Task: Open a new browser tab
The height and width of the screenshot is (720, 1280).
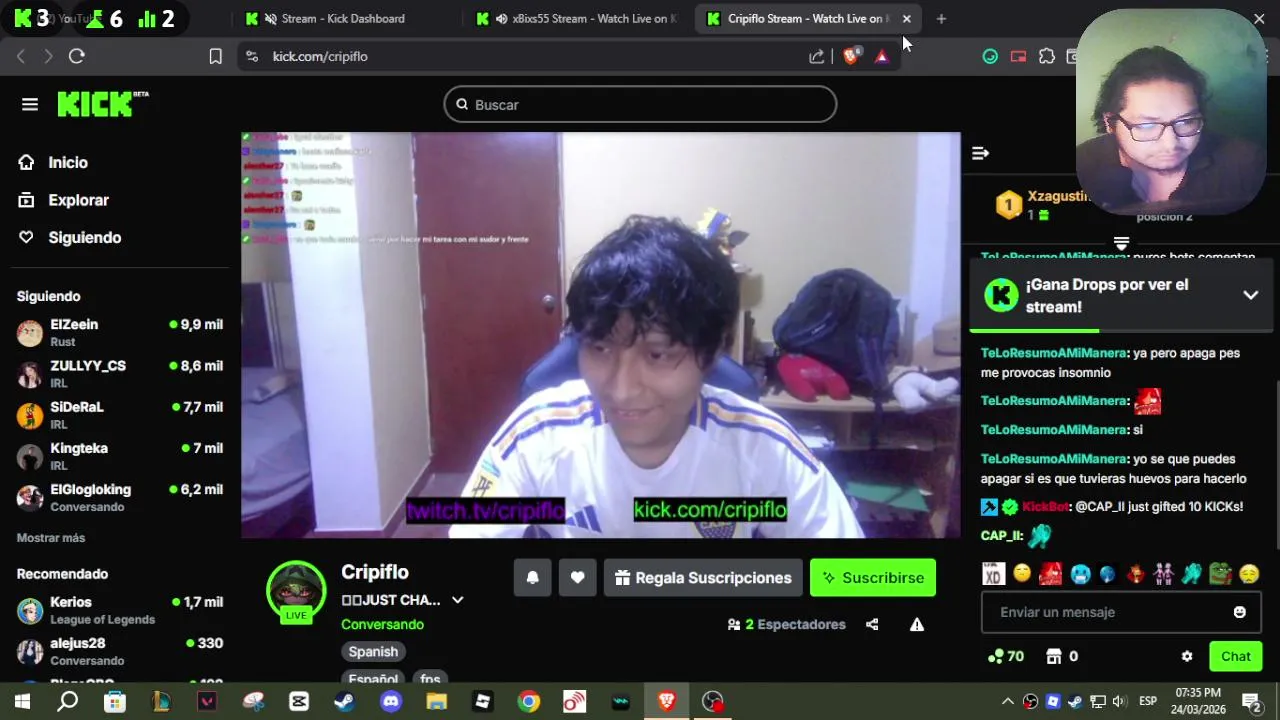Action: pos(941,19)
